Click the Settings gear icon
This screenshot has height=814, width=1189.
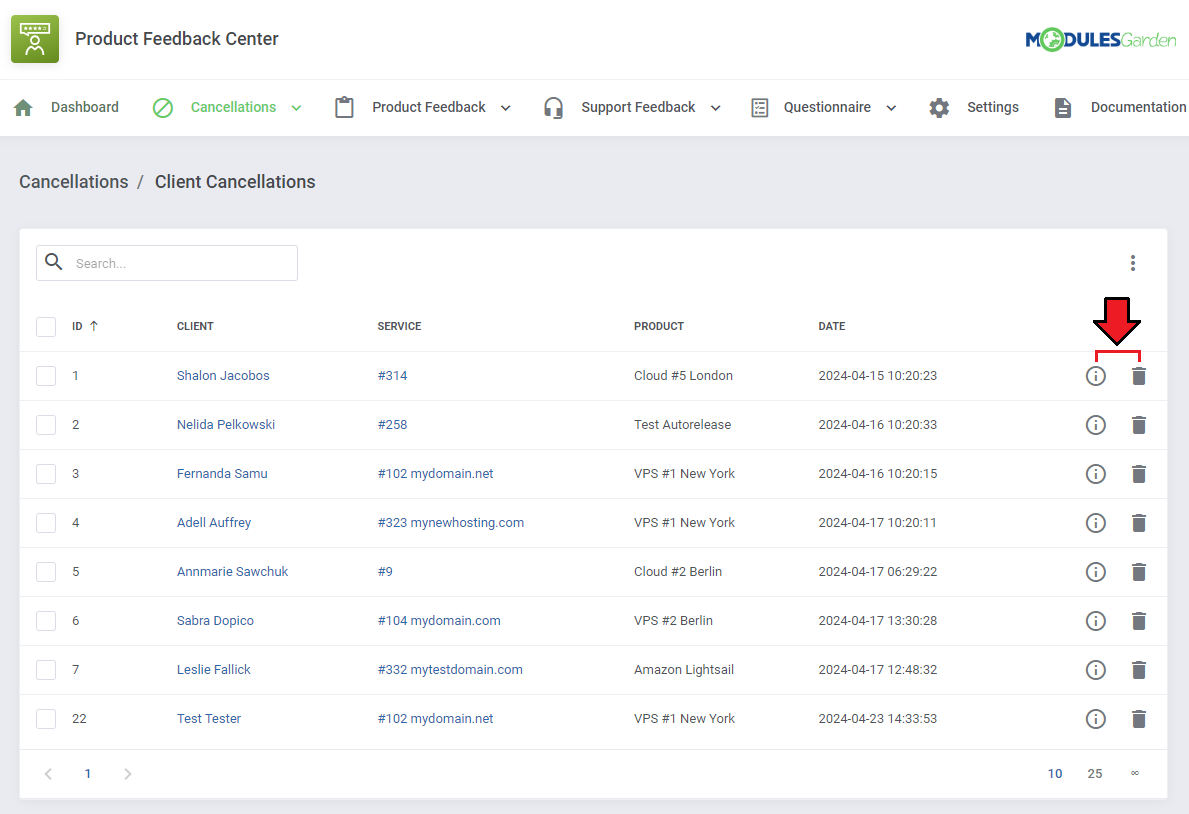coord(939,108)
